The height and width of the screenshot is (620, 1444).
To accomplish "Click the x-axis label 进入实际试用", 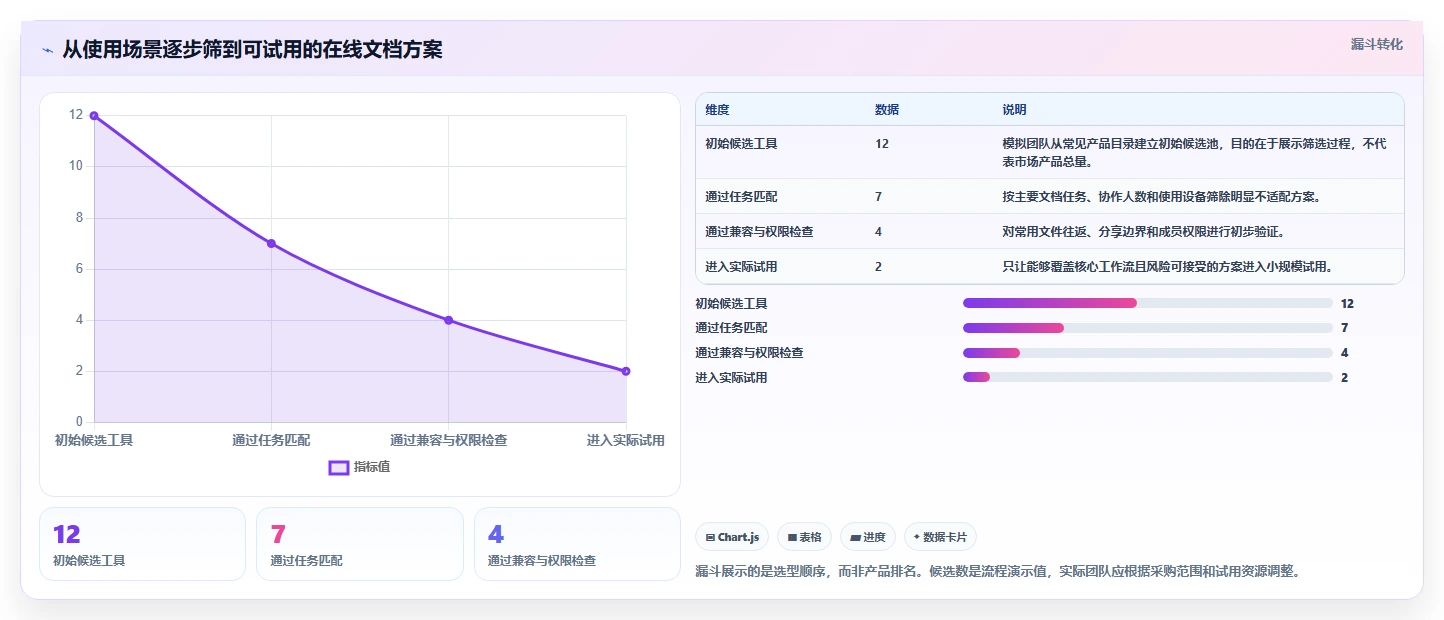I will [x=626, y=440].
